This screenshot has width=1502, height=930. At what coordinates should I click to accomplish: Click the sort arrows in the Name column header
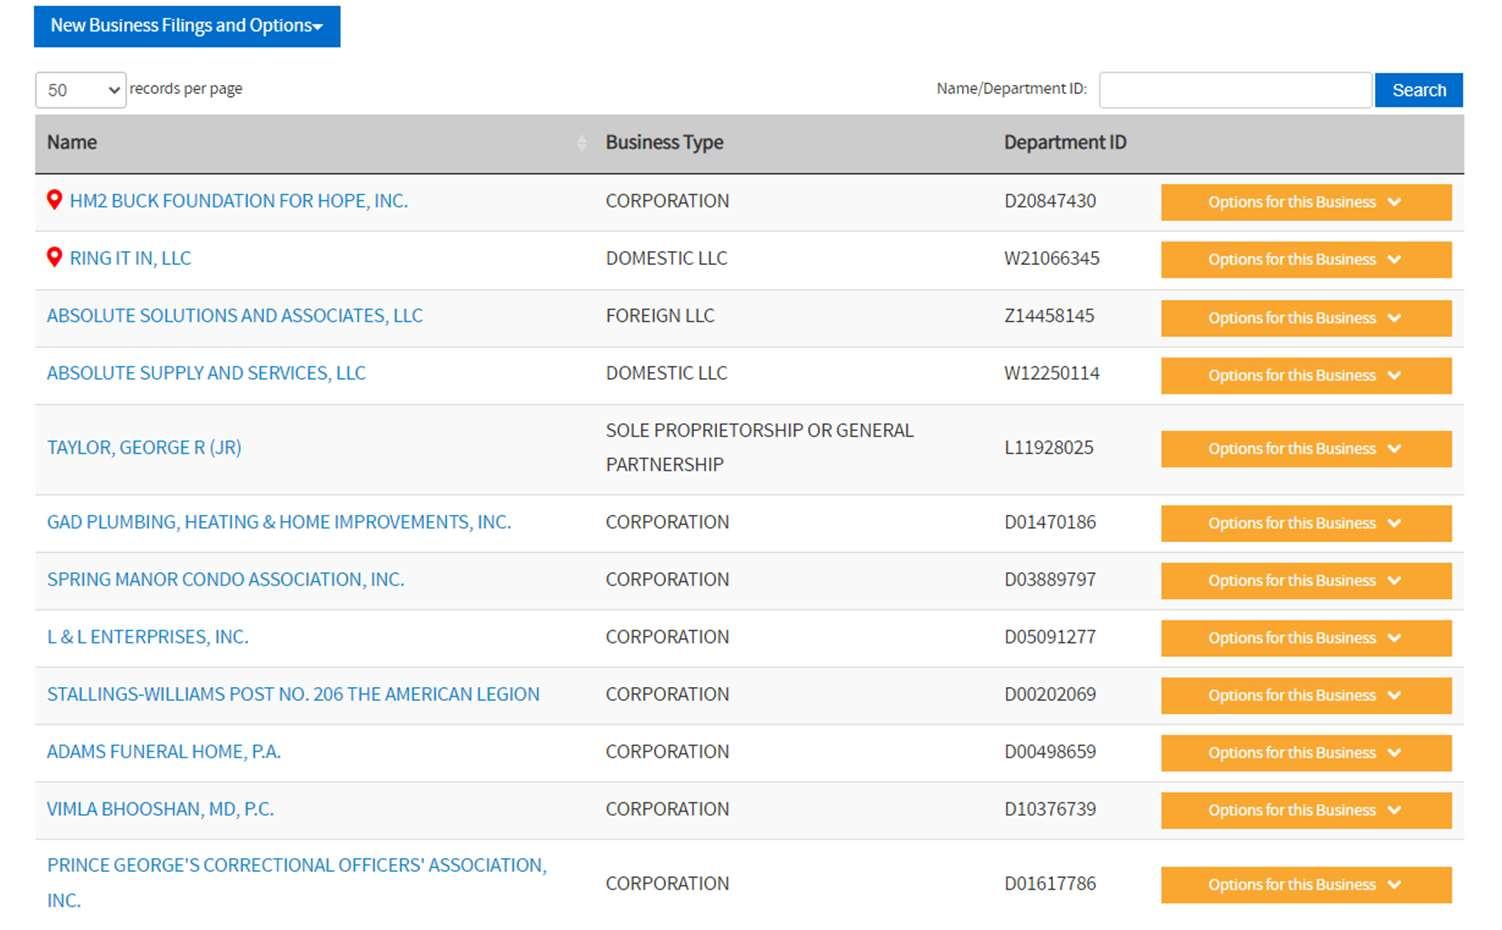pyautogui.click(x=581, y=143)
